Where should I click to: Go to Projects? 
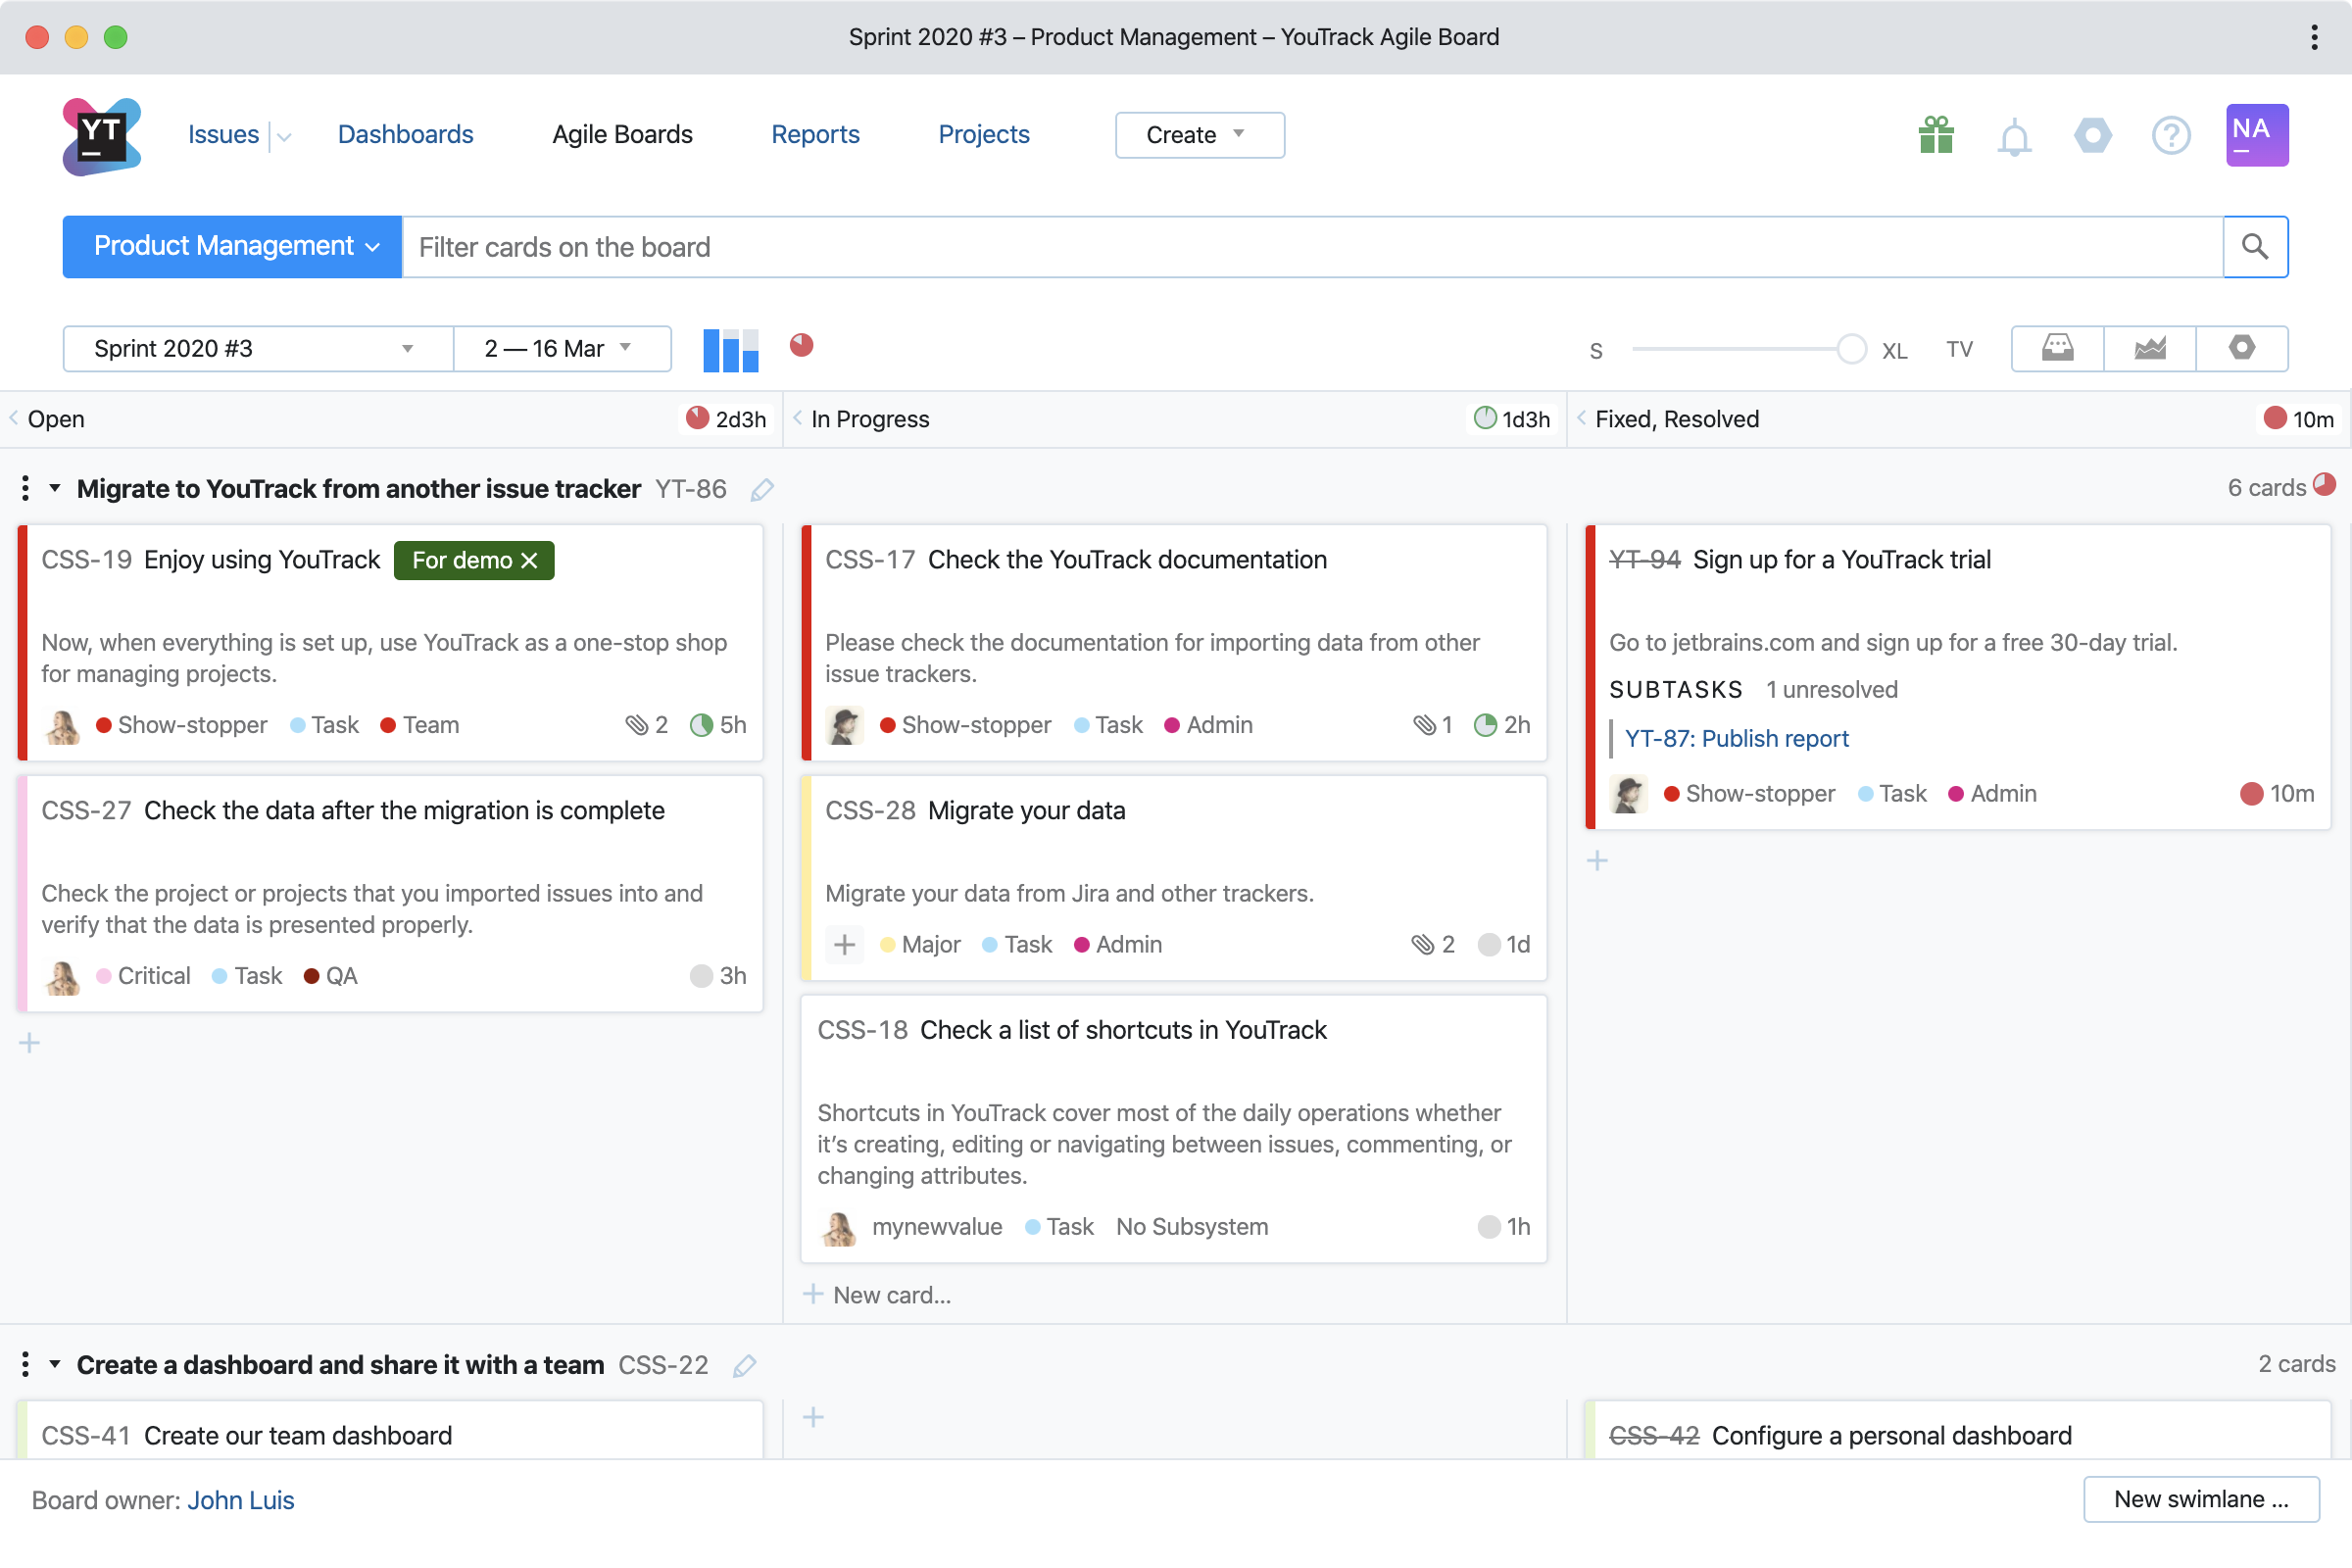983,135
